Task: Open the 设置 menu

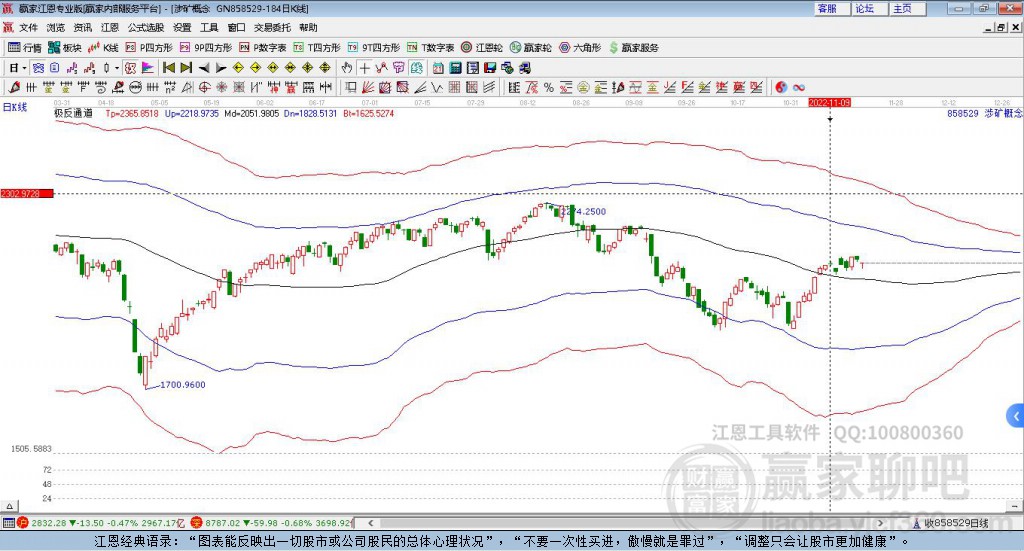Action: pyautogui.click(x=182, y=27)
